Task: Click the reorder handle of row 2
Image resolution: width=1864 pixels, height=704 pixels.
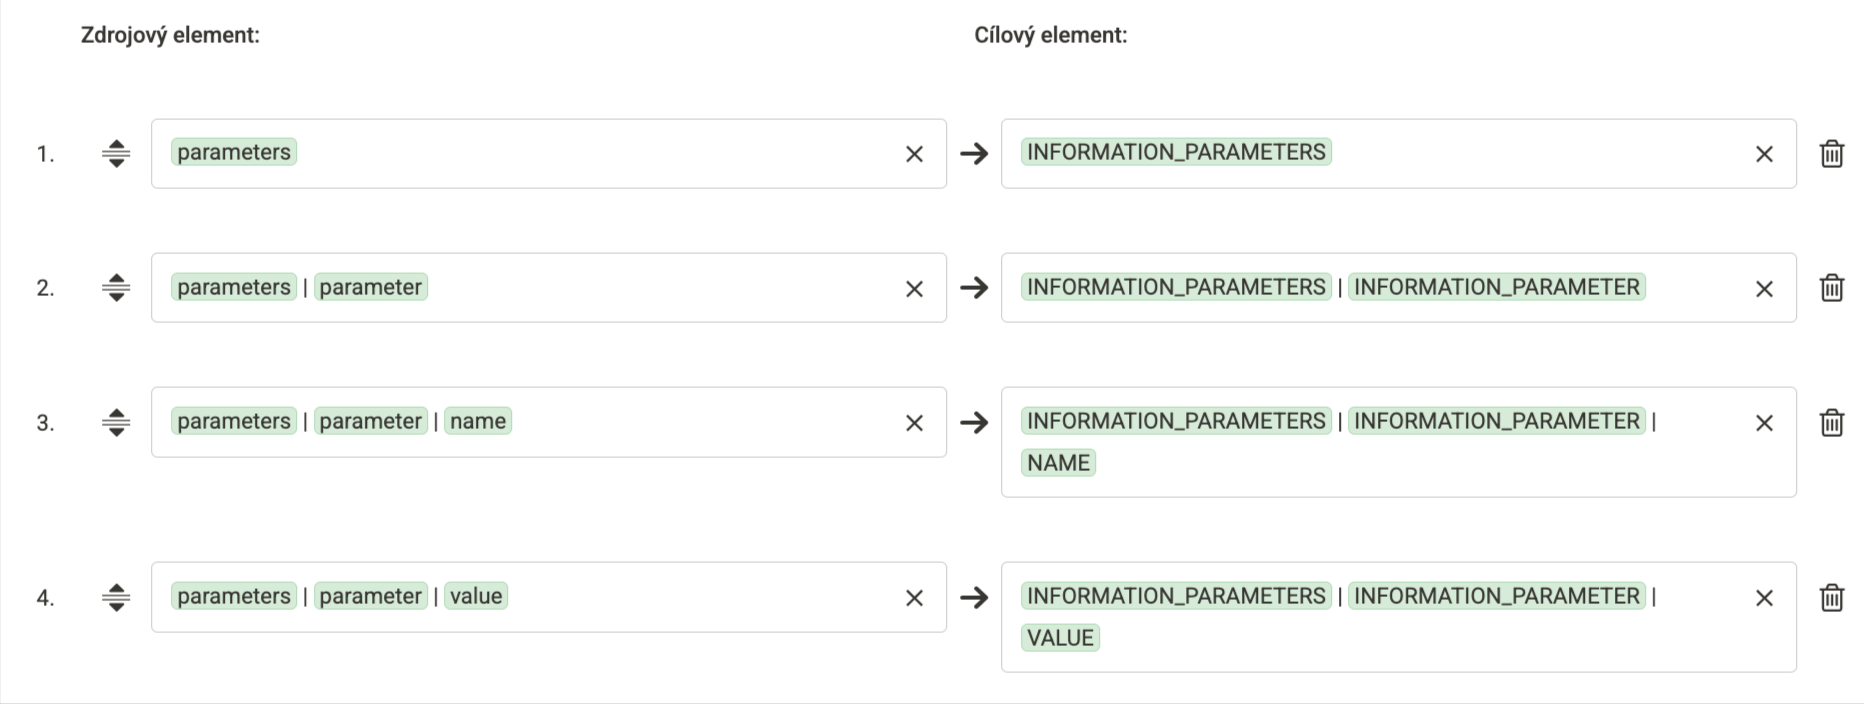Action: tap(116, 288)
